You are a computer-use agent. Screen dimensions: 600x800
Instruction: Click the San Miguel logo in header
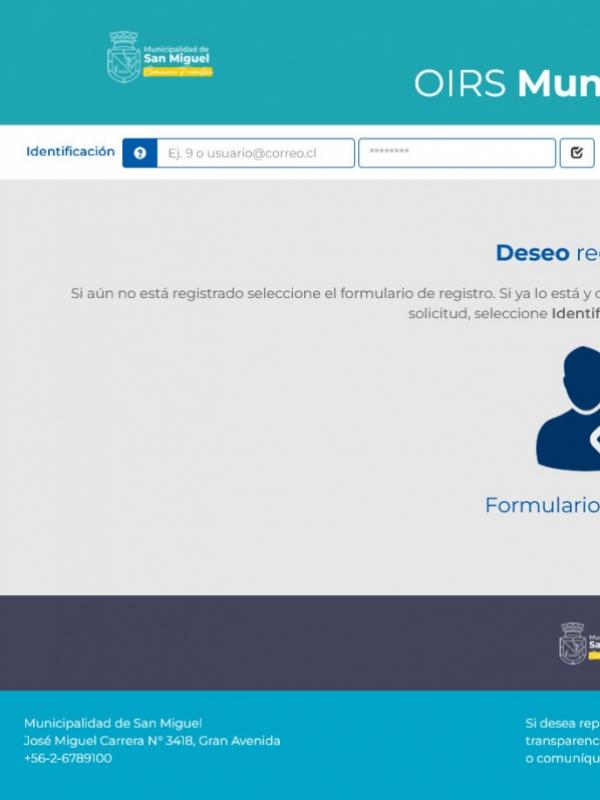tap(160, 57)
